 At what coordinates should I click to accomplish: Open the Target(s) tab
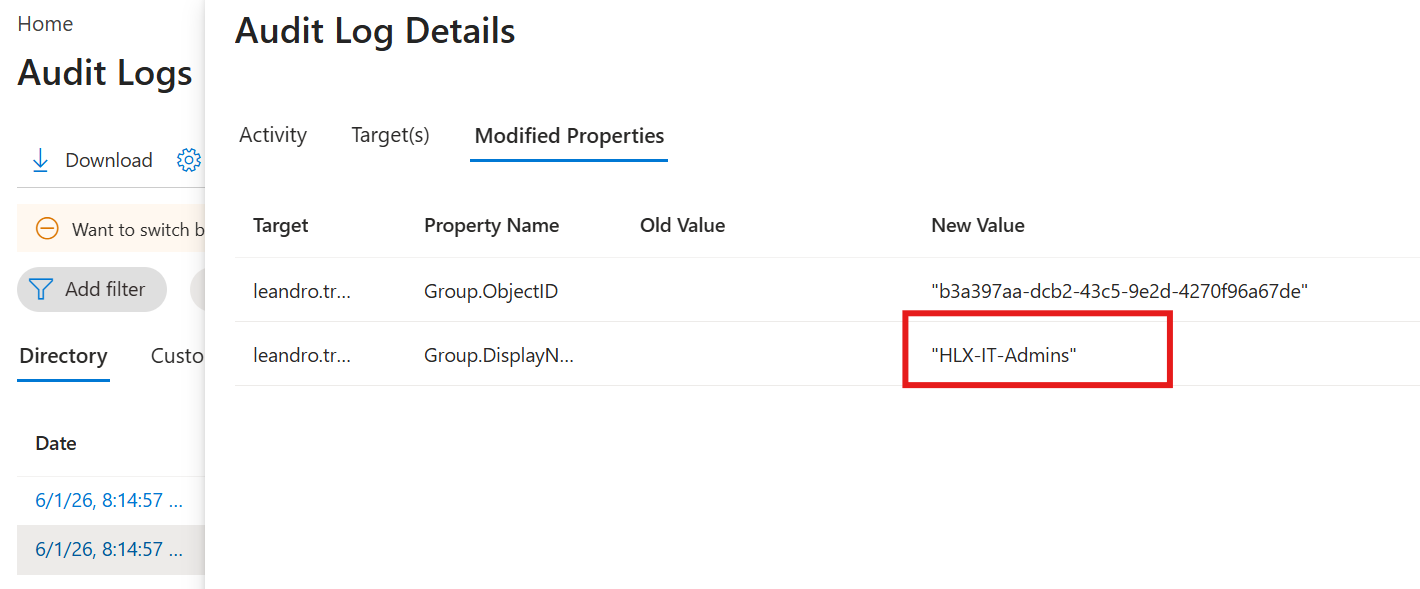[390, 135]
